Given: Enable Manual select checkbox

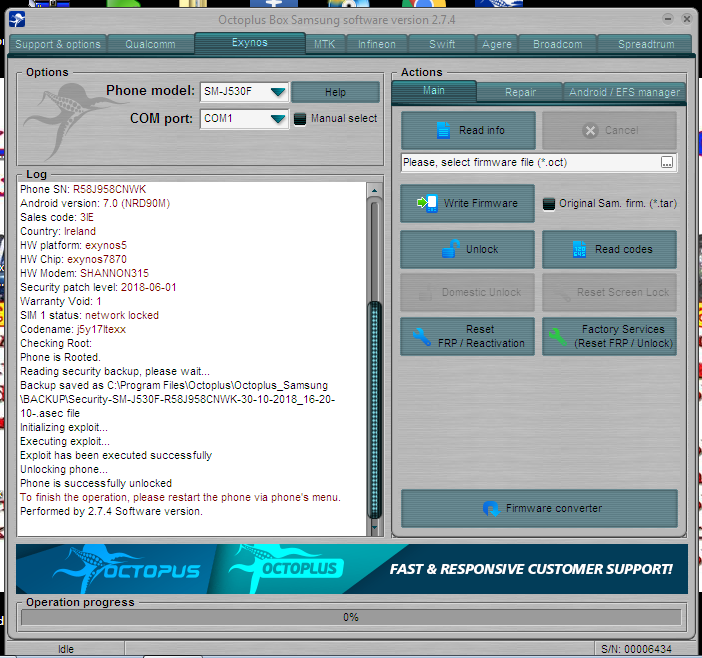Looking at the screenshot, I should coord(300,119).
